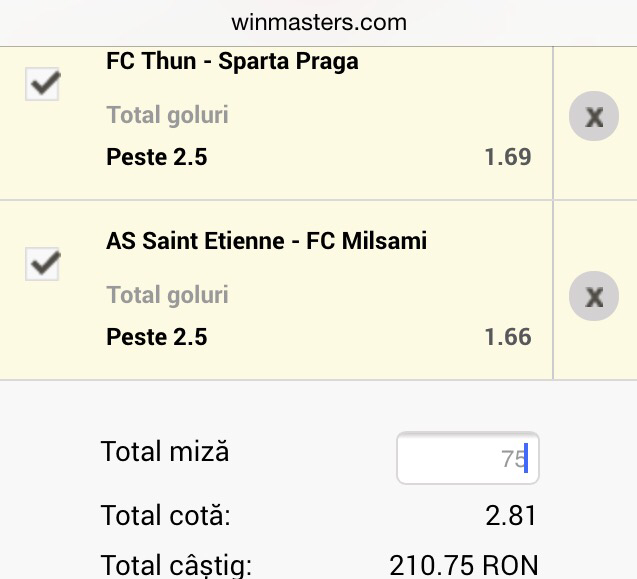Click the 210.75 RON winnings amount
Image resolution: width=637 pixels, height=579 pixels.
point(463,565)
